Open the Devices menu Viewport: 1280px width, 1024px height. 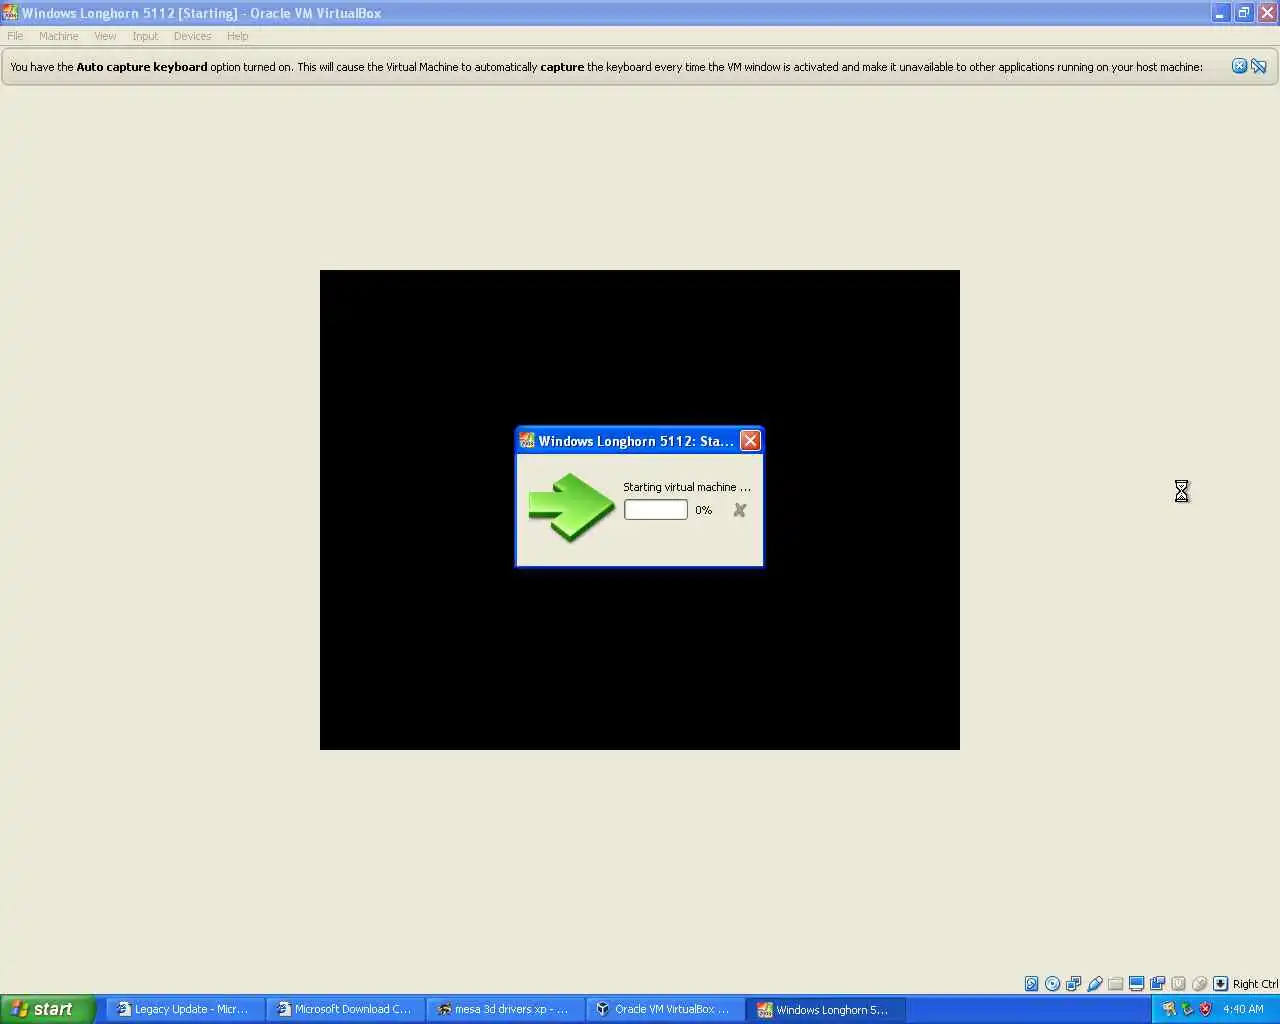click(192, 36)
